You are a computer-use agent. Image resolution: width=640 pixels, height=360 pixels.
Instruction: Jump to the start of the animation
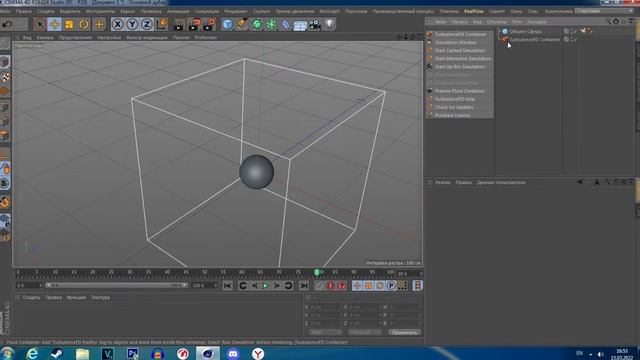pyautogui.click(x=227, y=286)
